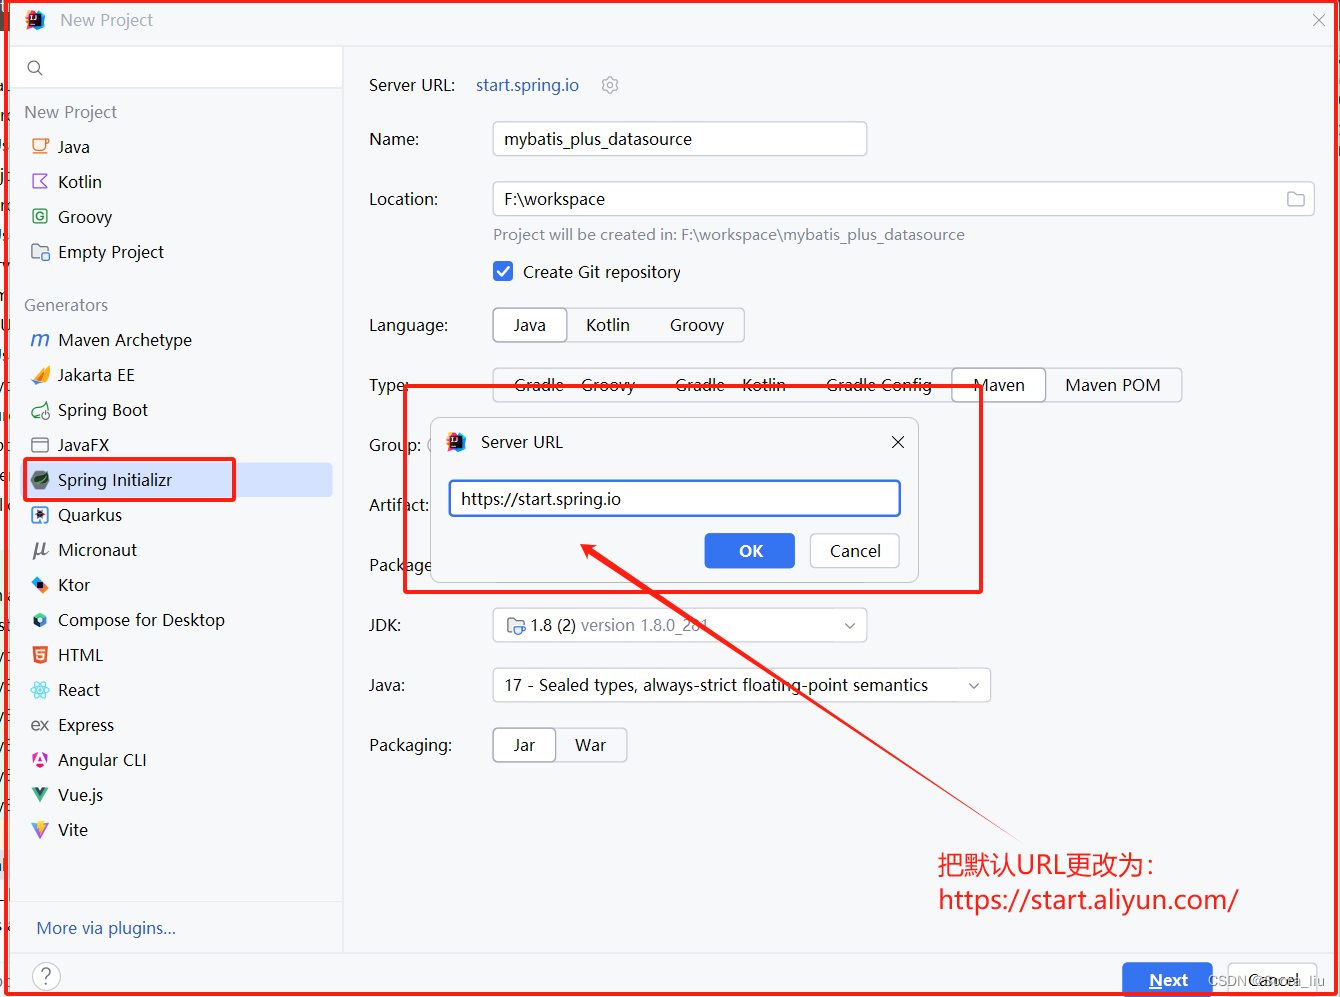Select Jar packaging
This screenshot has width=1340, height=997.
tap(524, 745)
